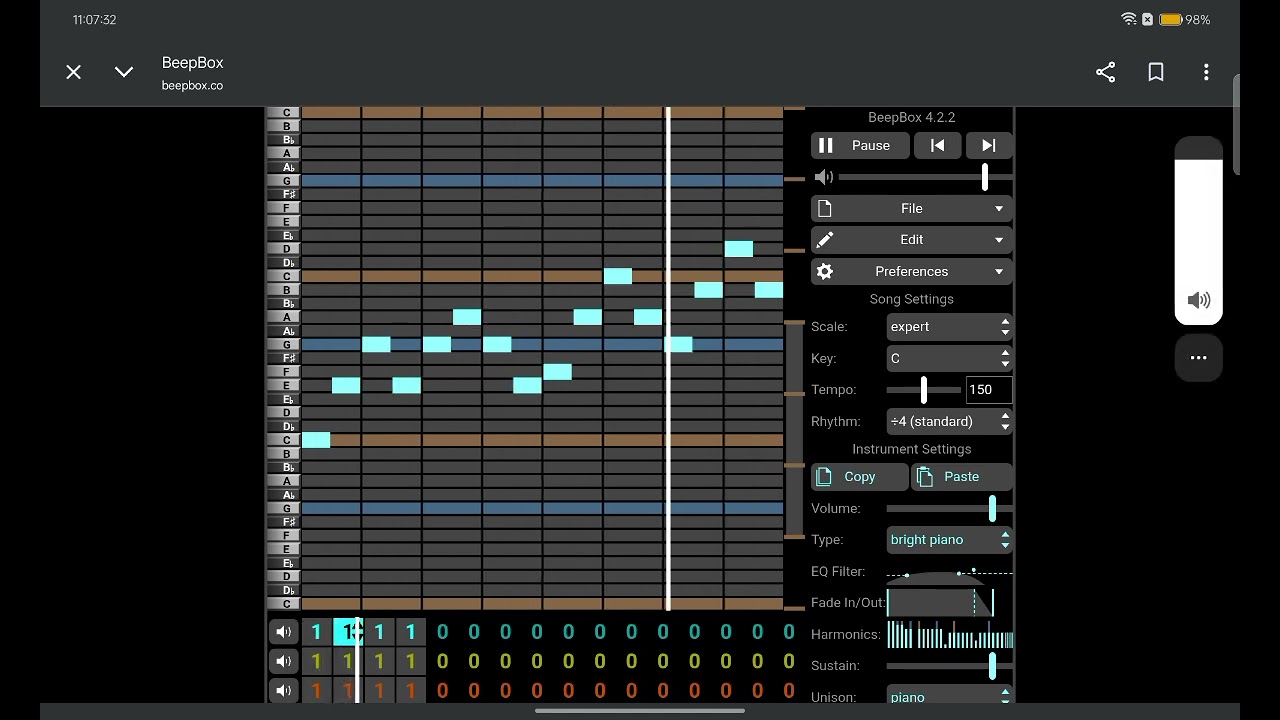Viewport: 1280px width, 720px height.
Task: Click the Harmonics editor bars
Action: [950, 635]
